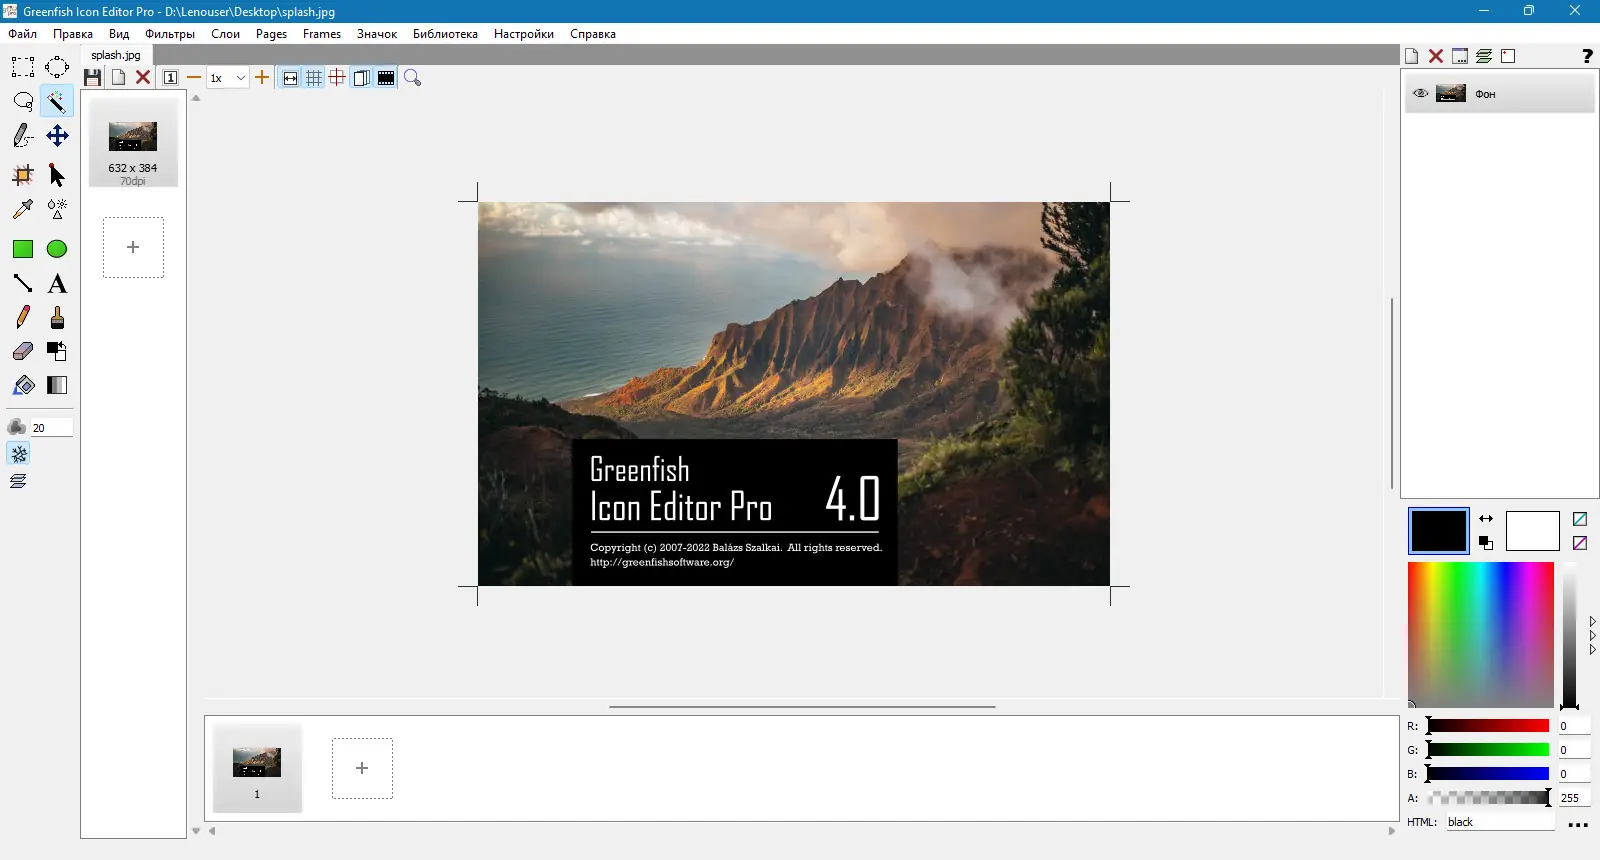
Task: Toggle the frames filmstrip panel
Action: (x=386, y=78)
